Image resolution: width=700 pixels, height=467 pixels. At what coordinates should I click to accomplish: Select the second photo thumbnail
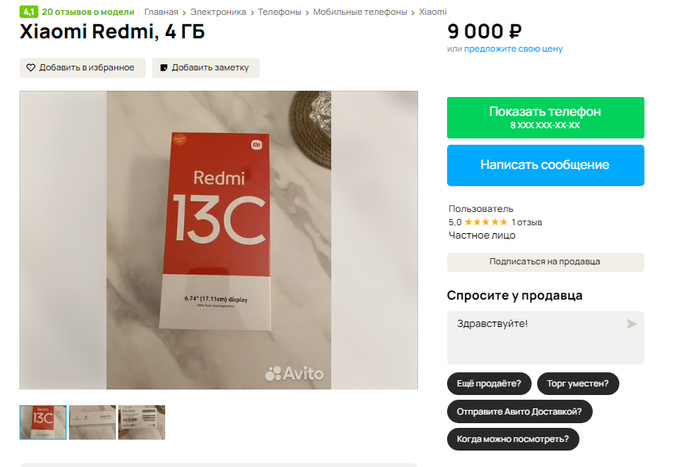(x=92, y=422)
